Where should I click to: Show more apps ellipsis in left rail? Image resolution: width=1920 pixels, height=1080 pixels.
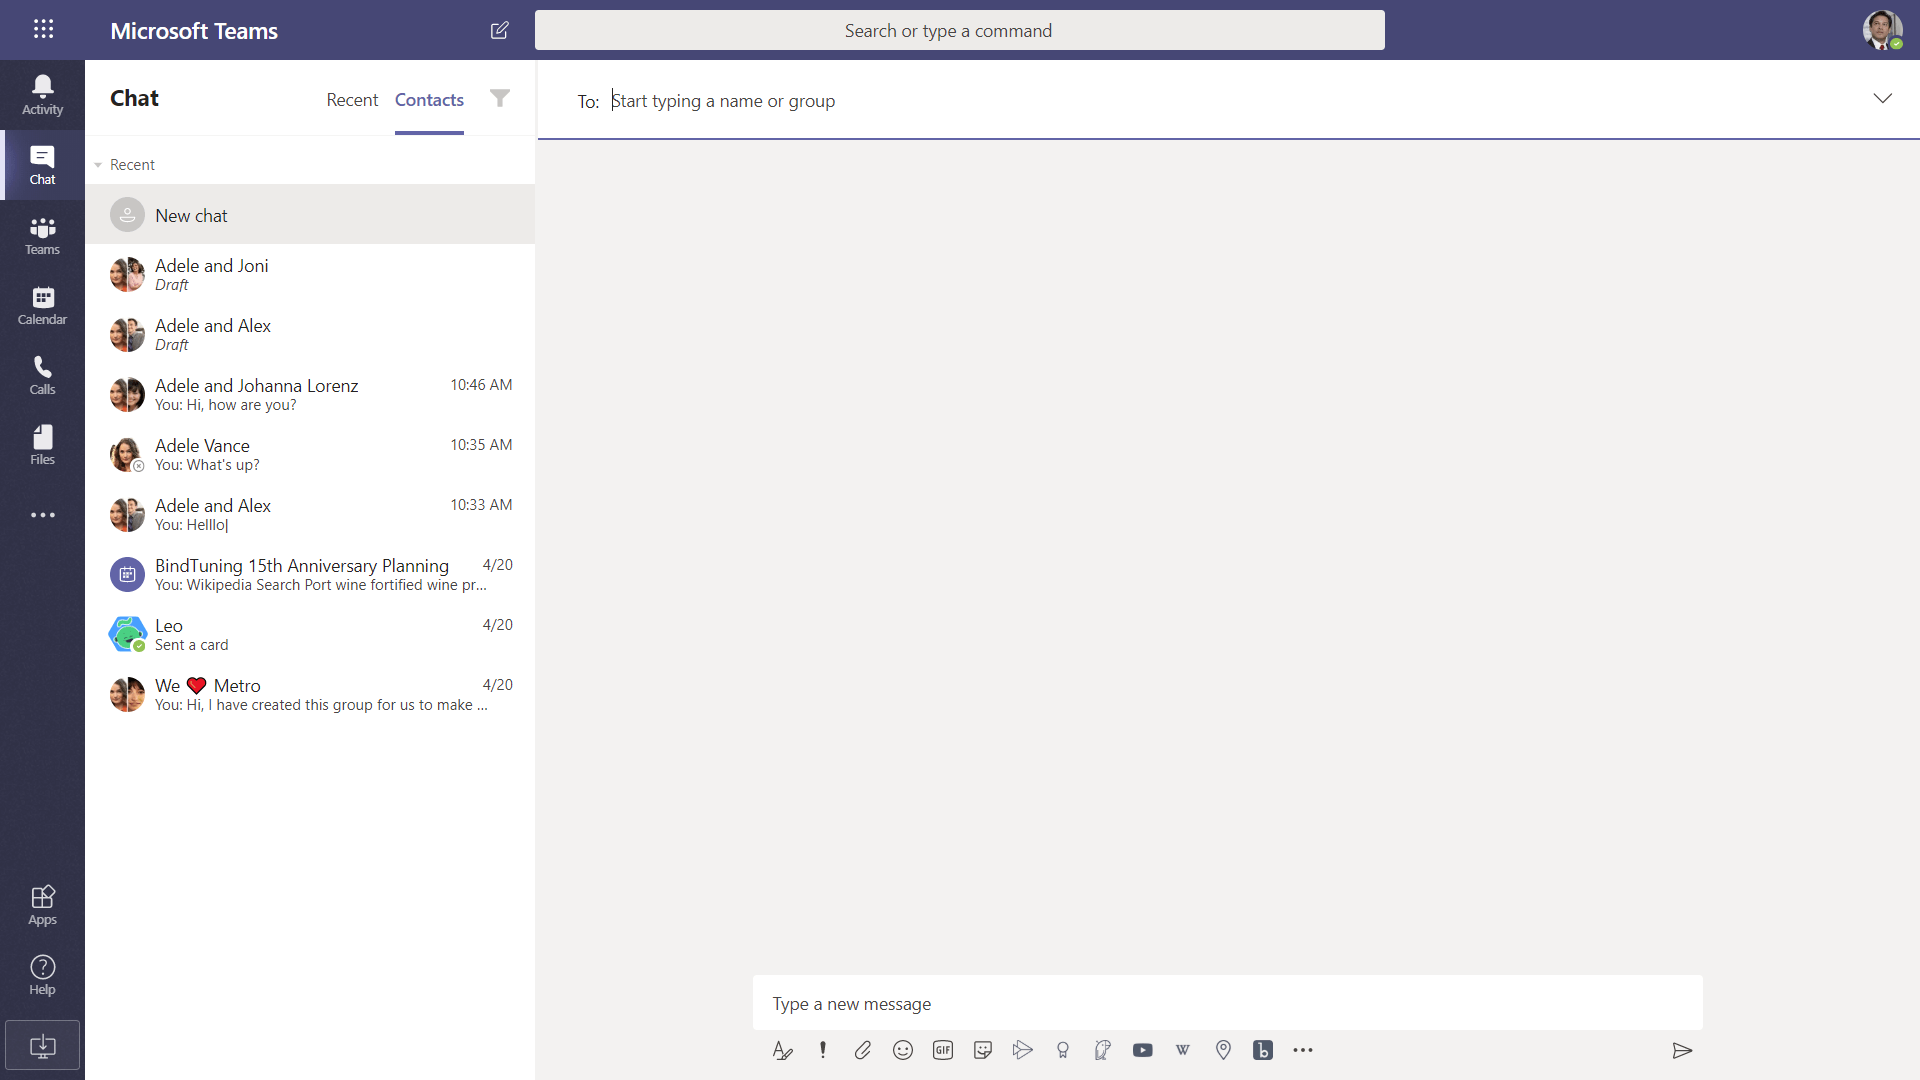pyautogui.click(x=42, y=515)
